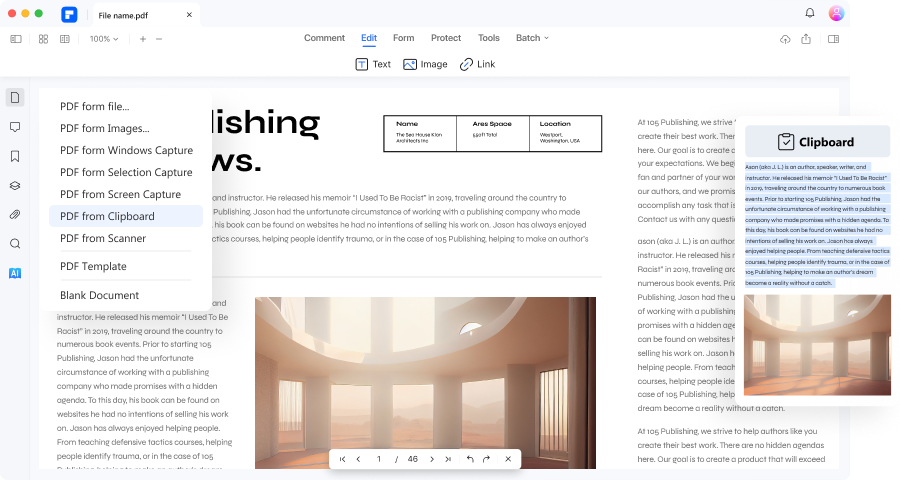Close the File name.pdf tab

189,15
